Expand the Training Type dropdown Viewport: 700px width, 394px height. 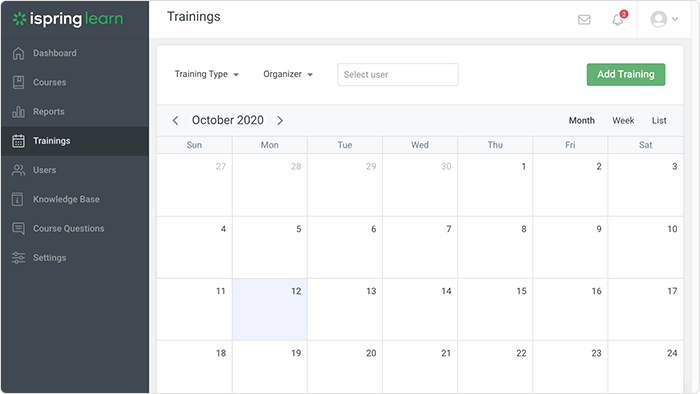(x=207, y=74)
